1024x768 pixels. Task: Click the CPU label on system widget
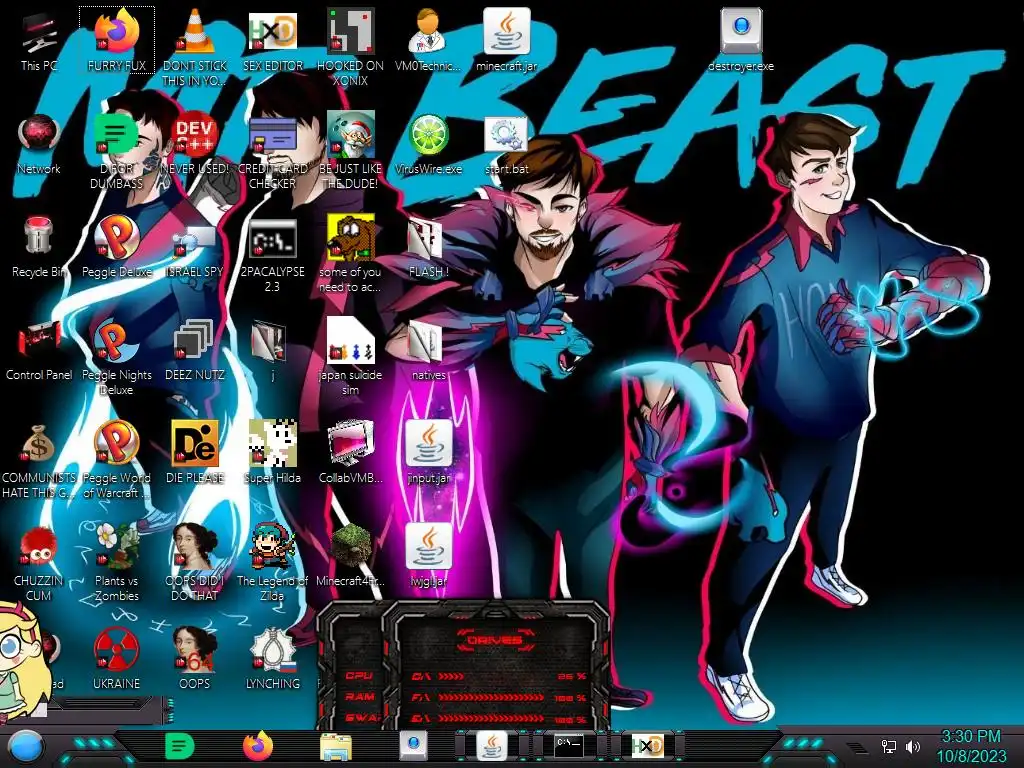359,676
